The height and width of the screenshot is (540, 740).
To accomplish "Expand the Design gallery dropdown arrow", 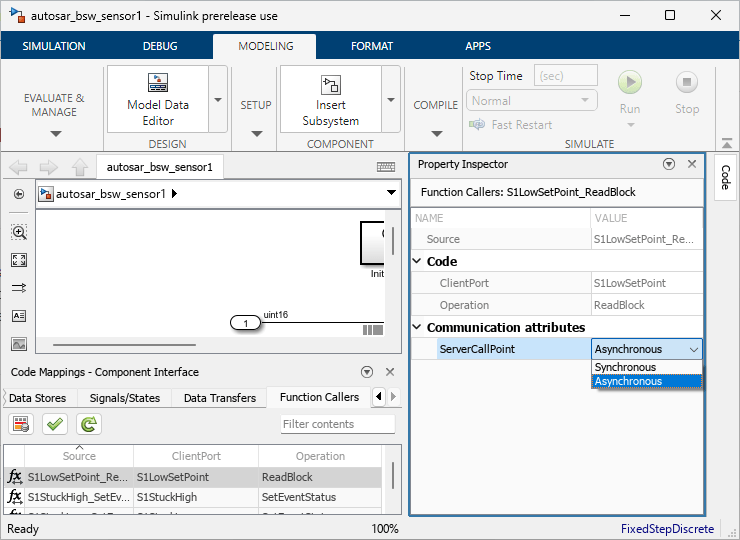I will [217, 99].
